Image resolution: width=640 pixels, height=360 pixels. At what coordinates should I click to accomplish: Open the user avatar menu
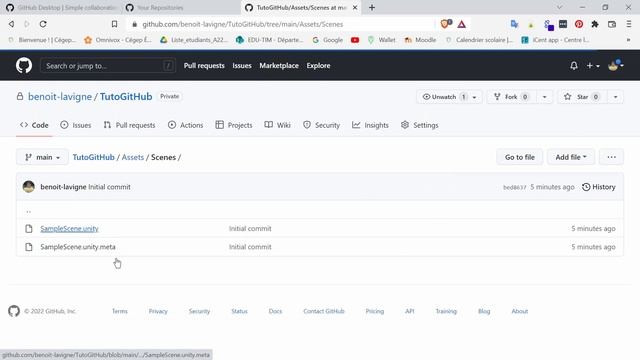(616, 65)
